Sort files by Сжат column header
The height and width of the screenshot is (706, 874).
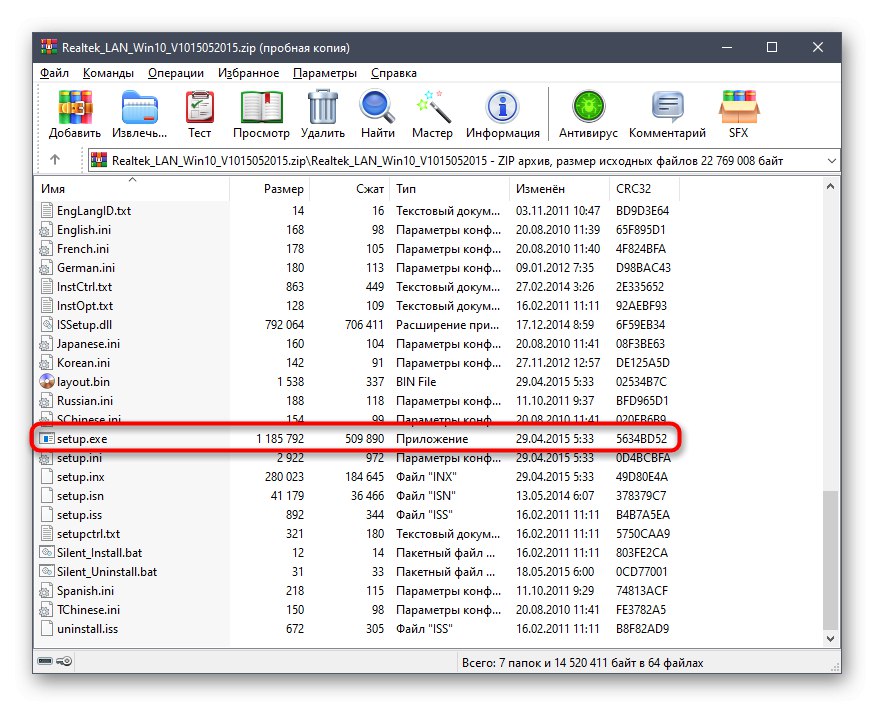350,189
